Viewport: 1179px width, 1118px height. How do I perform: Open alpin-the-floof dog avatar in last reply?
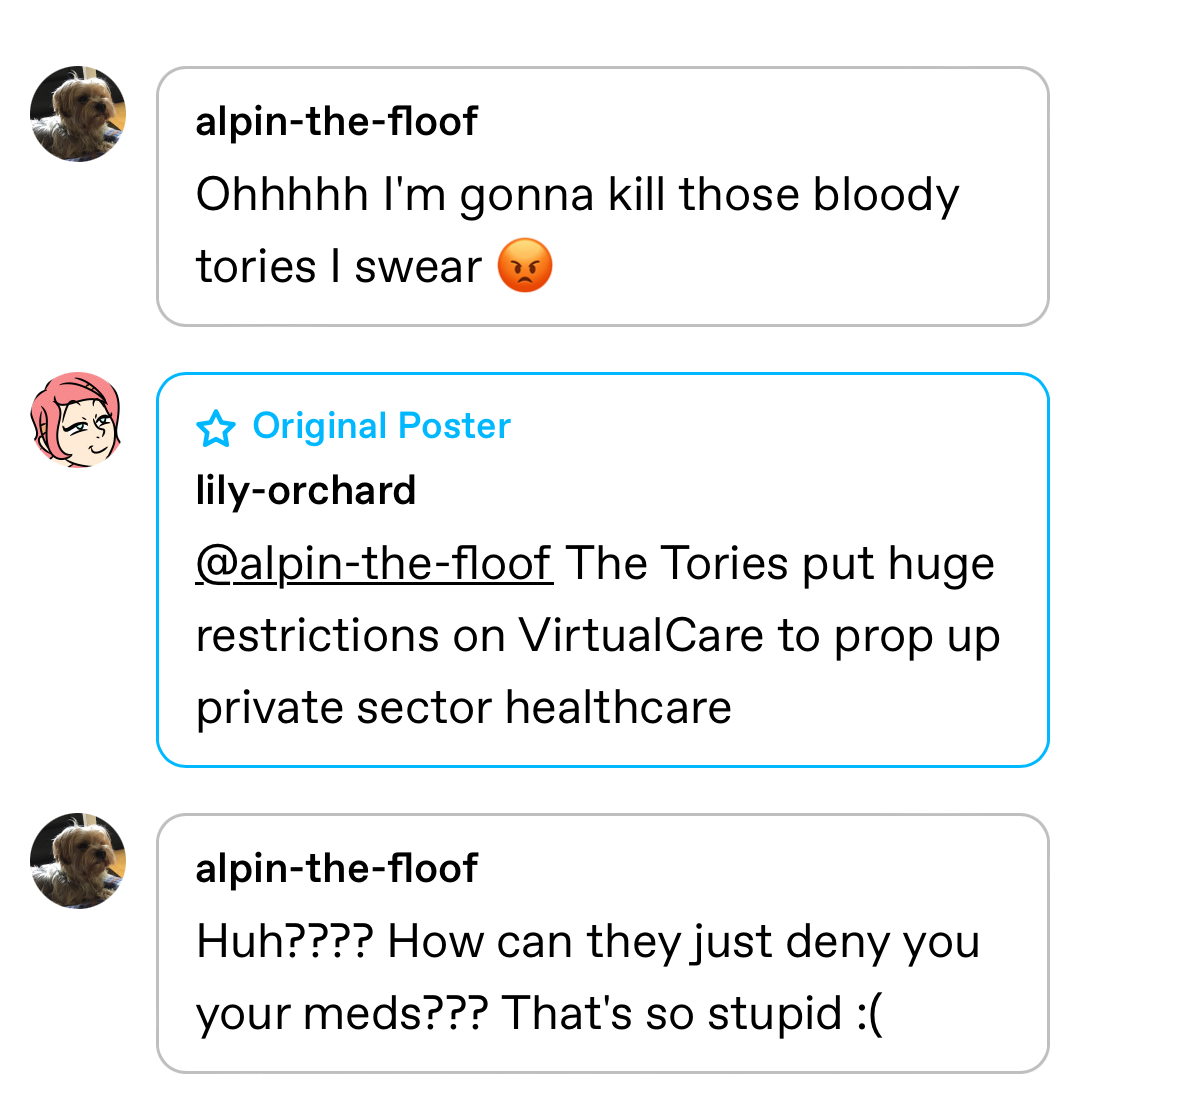[77, 860]
